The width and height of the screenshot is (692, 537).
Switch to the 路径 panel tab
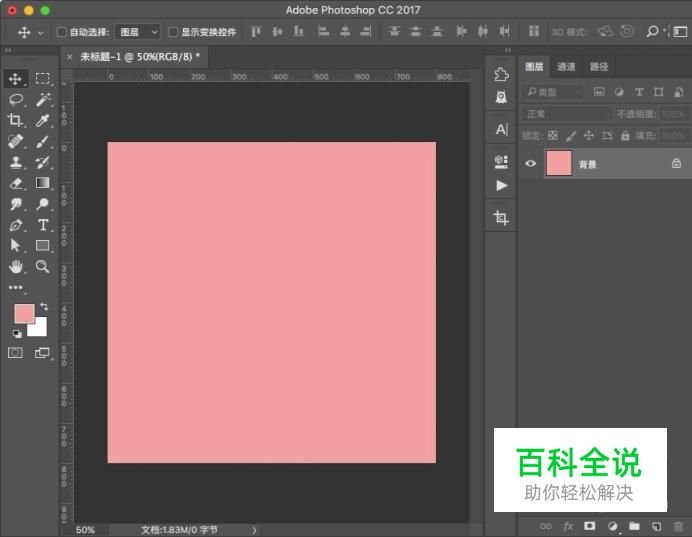click(599, 67)
